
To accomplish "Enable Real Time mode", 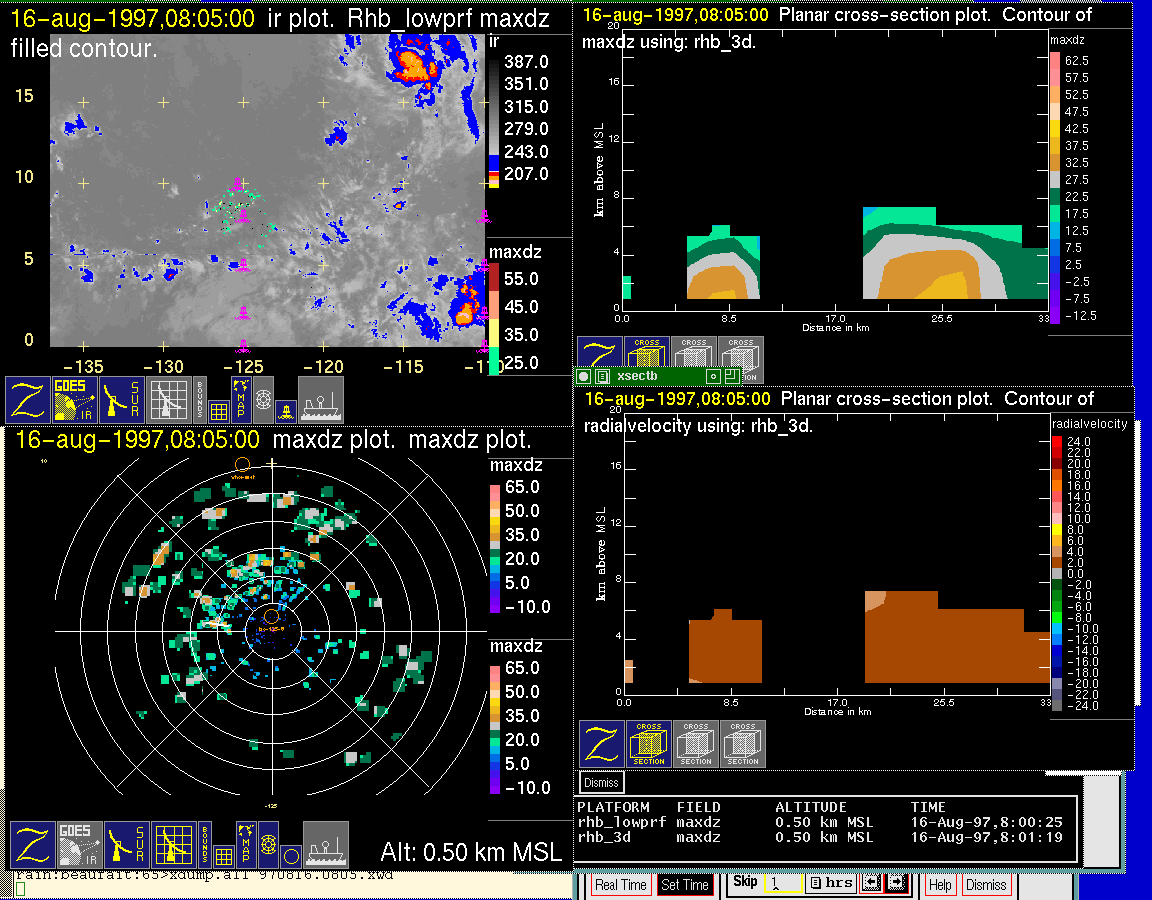I will (x=620, y=885).
